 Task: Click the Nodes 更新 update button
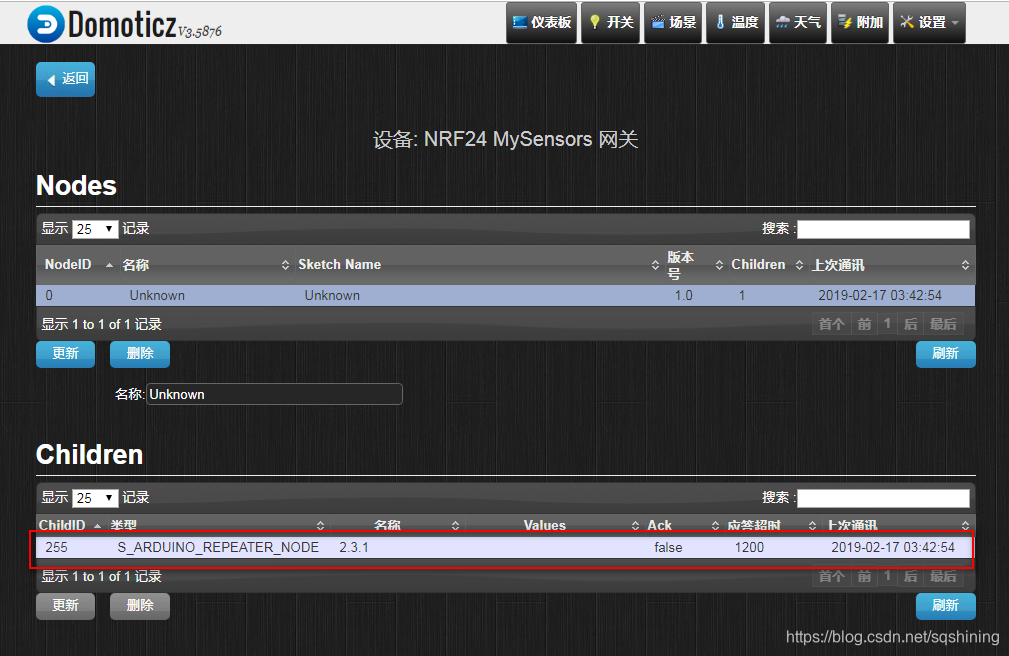(66, 354)
